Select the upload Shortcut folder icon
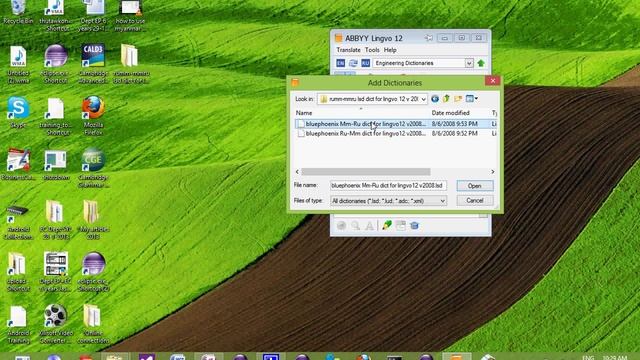 coord(18,271)
